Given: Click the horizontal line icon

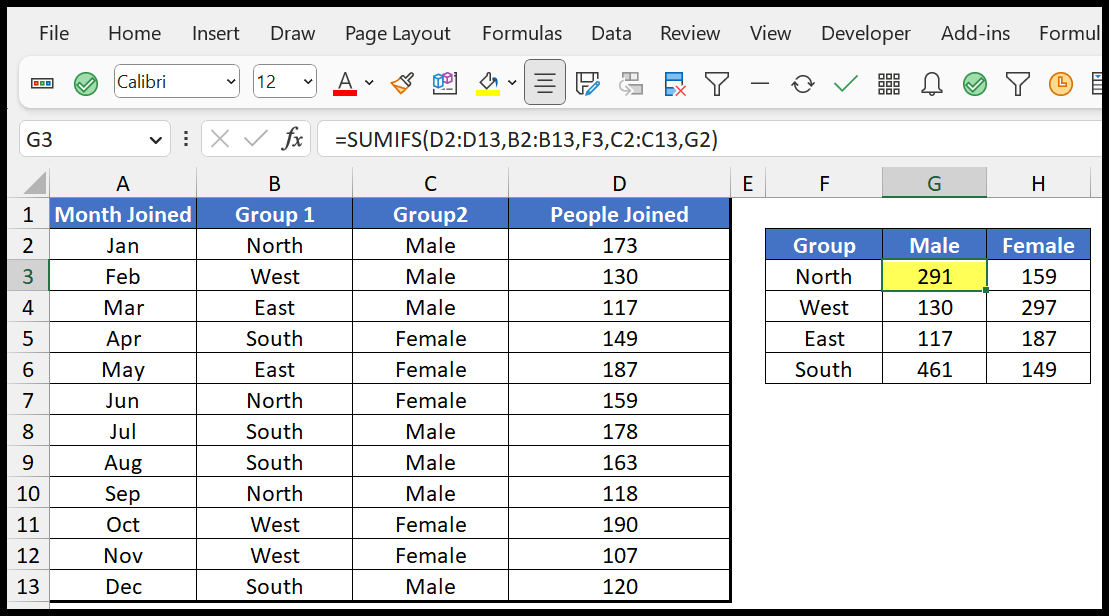Looking at the screenshot, I should [x=760, y=83].
